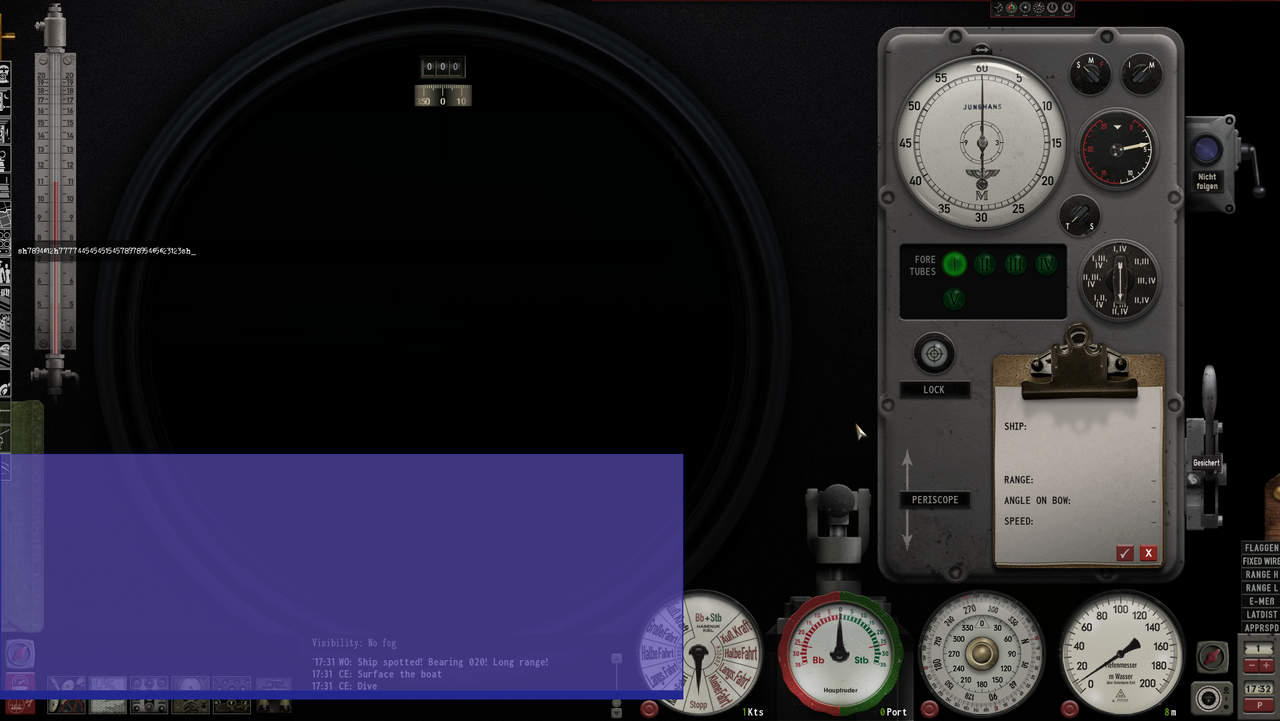1280x721 pixels.
Task: Click the red P pause button
Action: (x=1258, y=705)
